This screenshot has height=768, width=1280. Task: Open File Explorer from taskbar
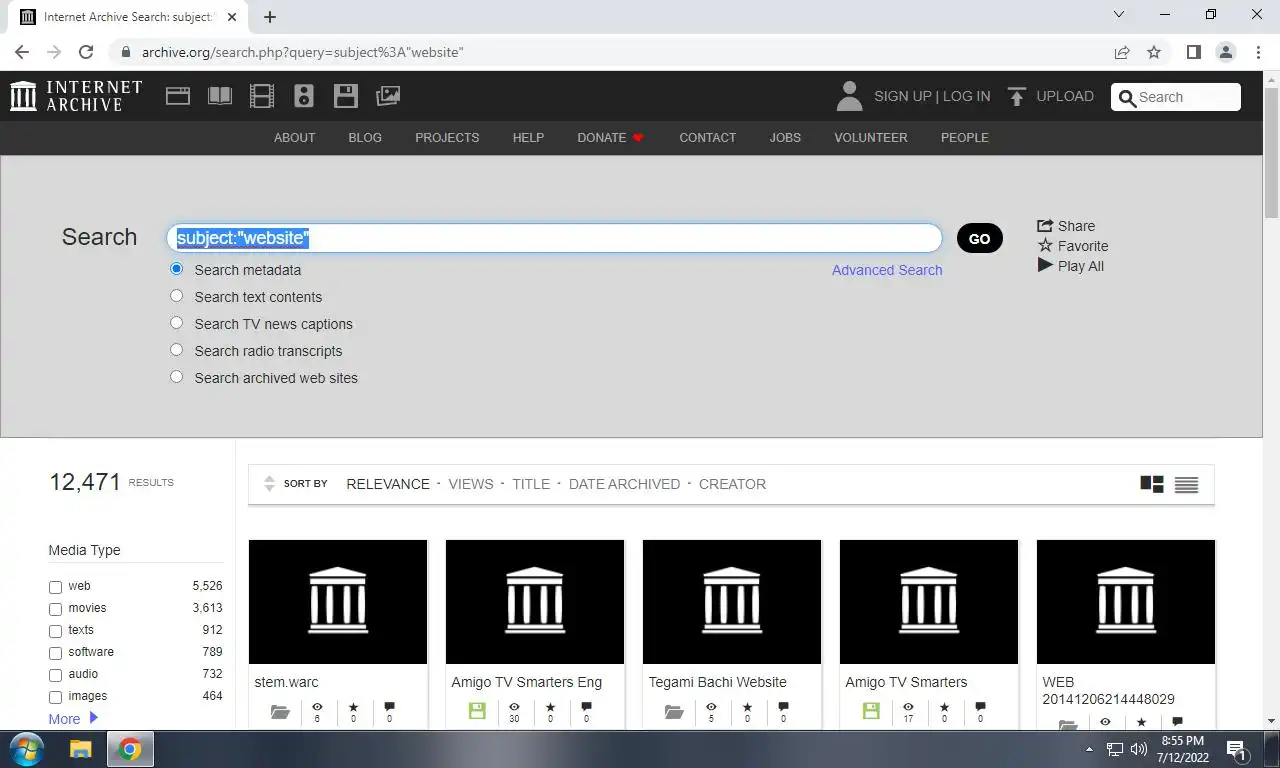(x=81, y=749)
